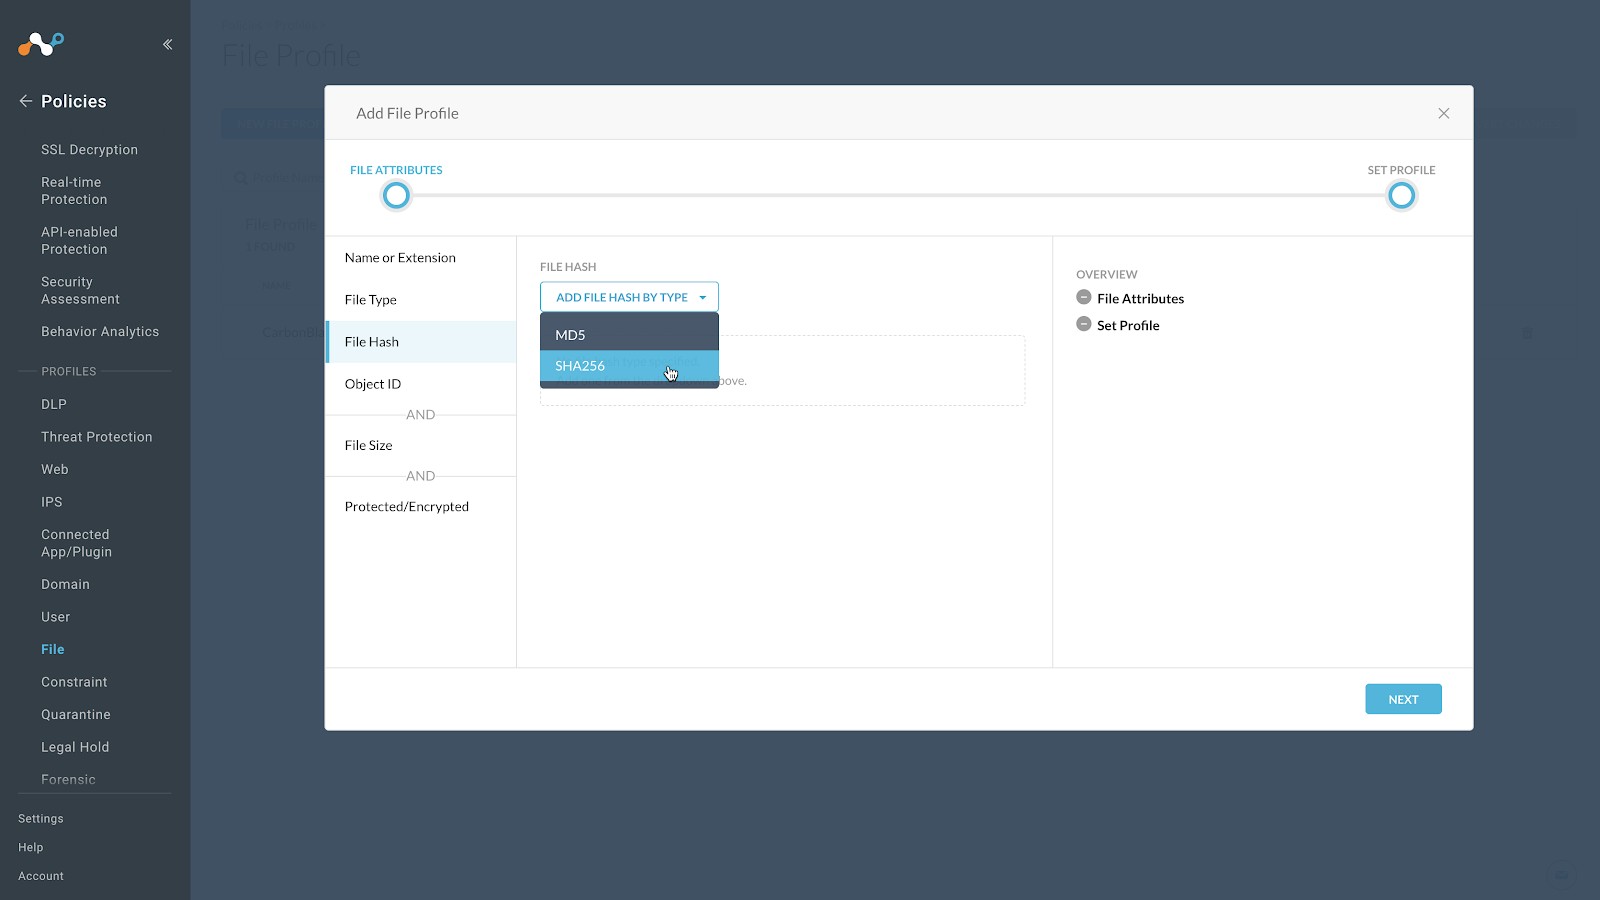Click the Netskope logo in the sidebar
The width and height of the screenshot is (1600, 900).
39,43
